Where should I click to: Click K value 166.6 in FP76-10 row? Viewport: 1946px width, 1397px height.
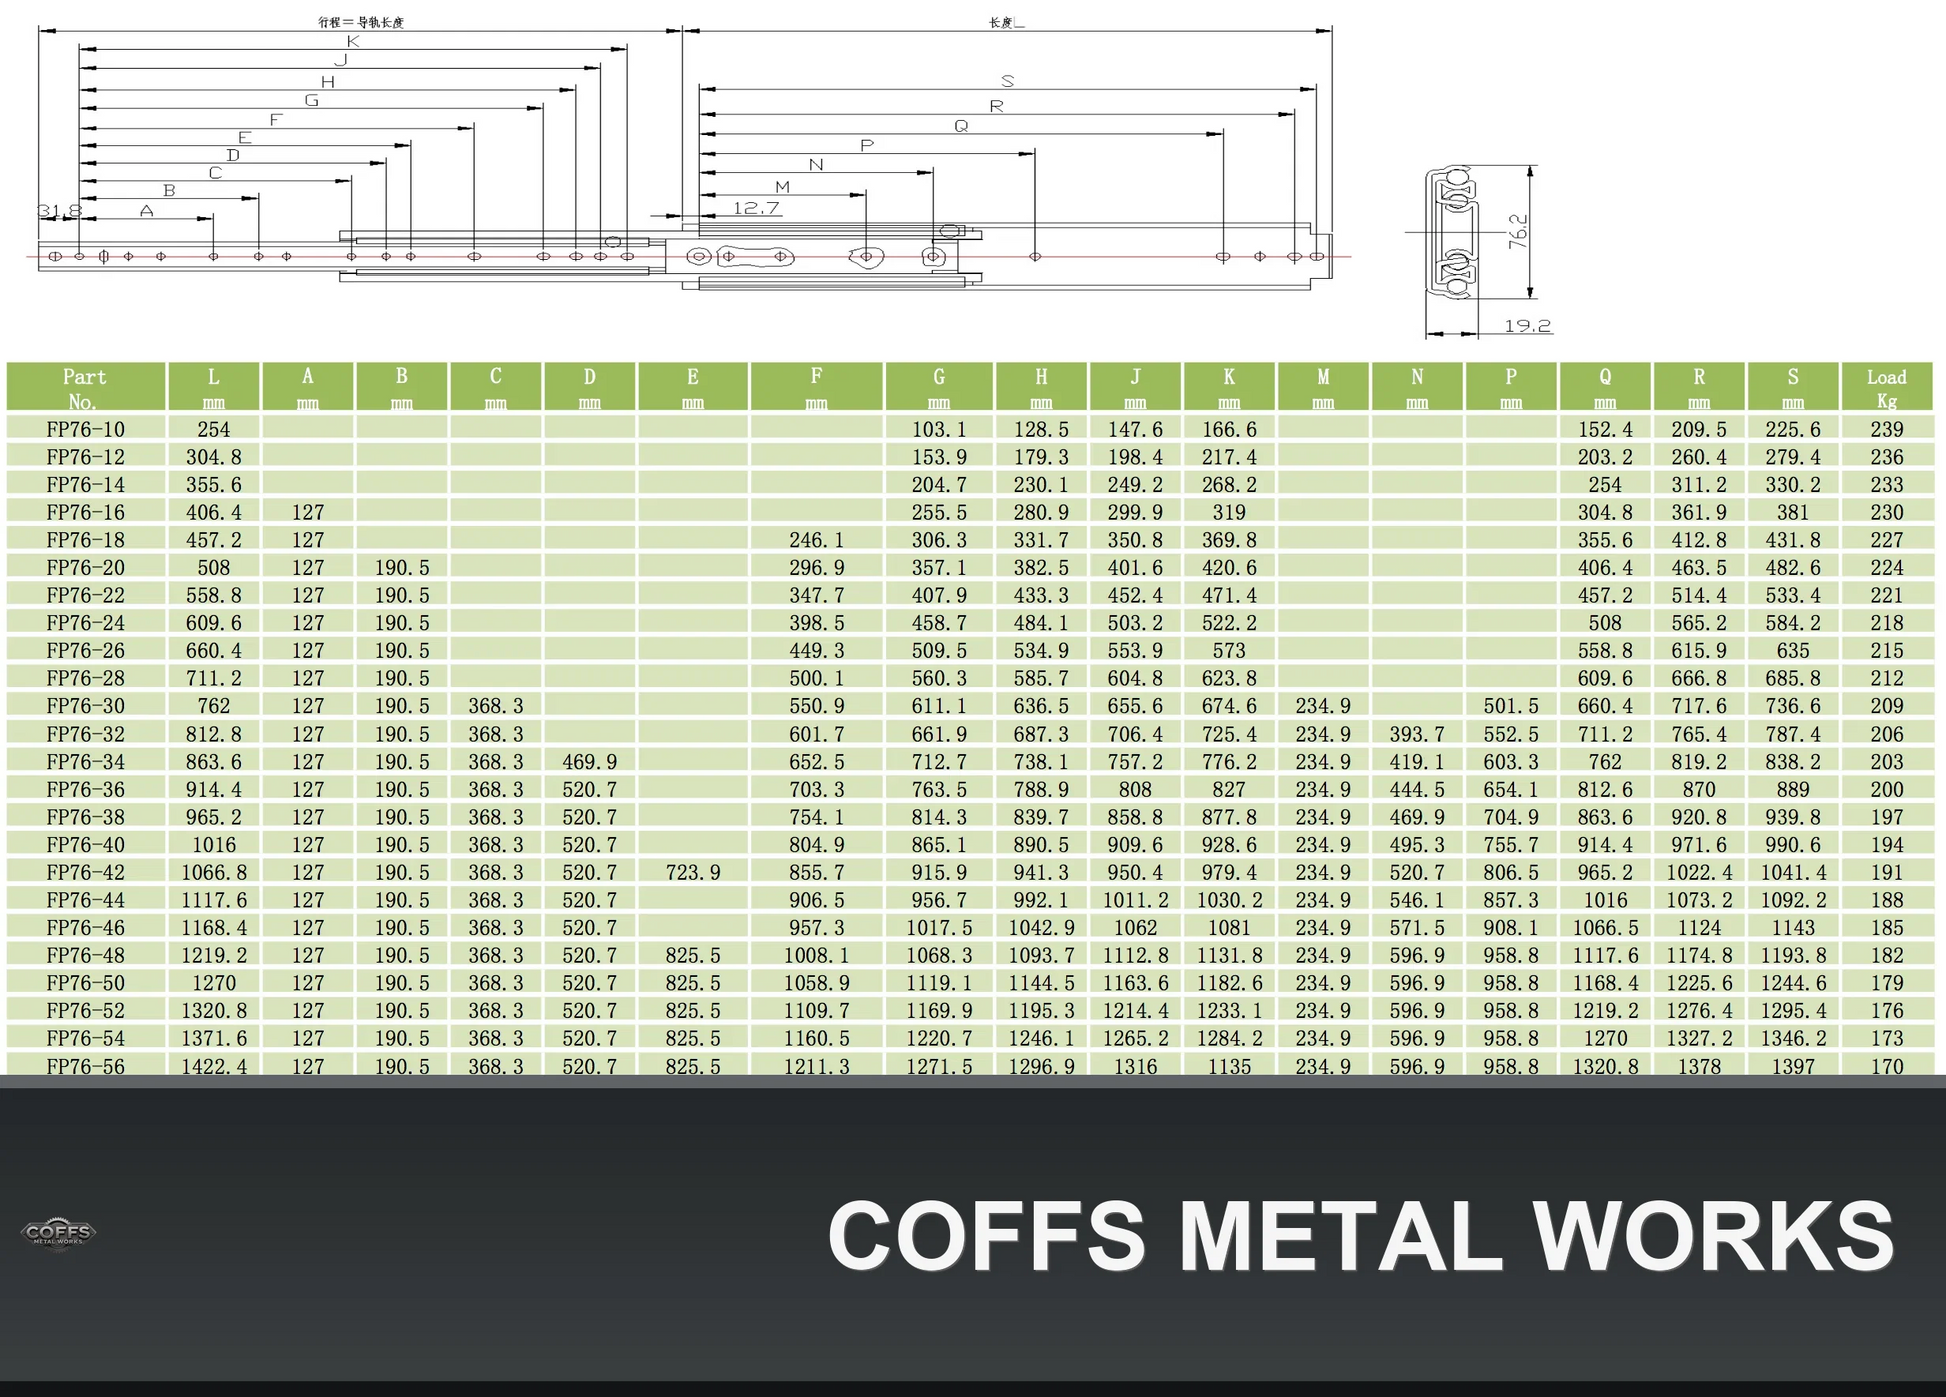(1229, 430)
